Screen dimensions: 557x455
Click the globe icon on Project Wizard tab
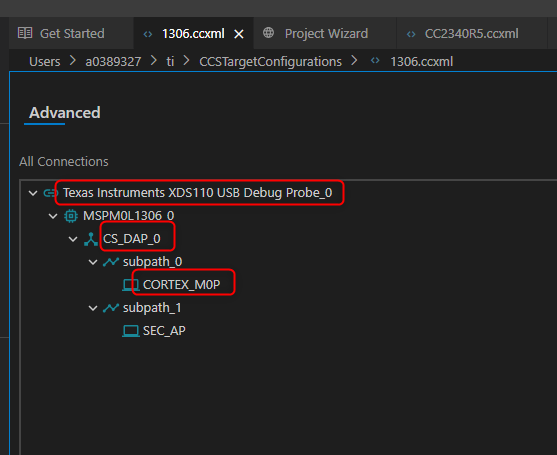269,33
